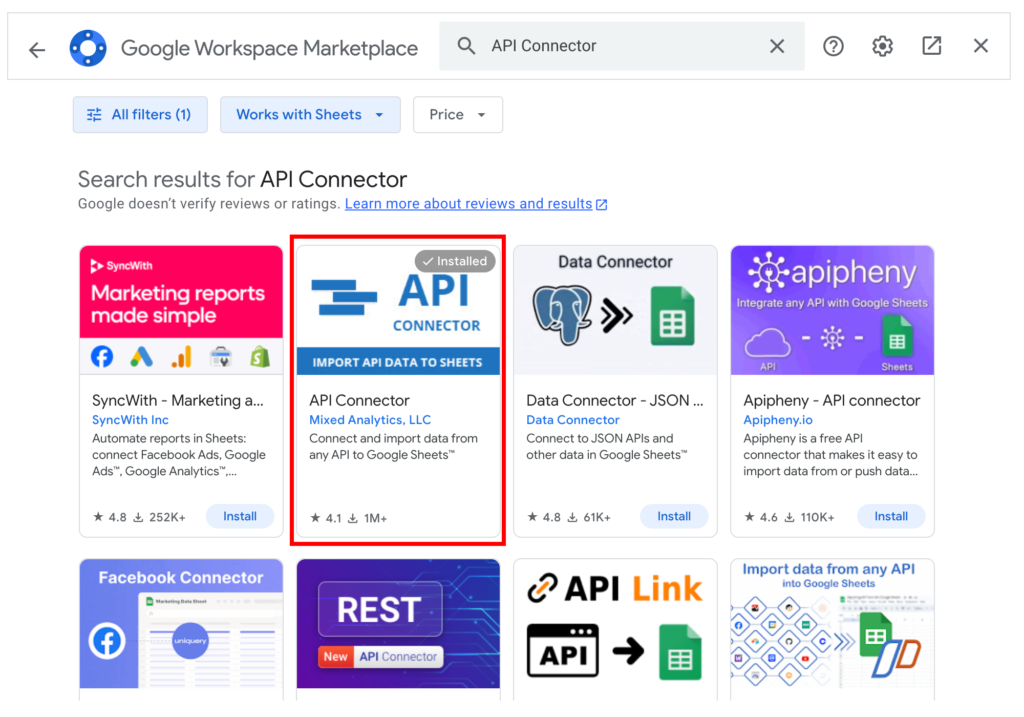The image size is (1024, 717).
Task: Click the 252K+ downloads count
Action: tap(167, 517)
